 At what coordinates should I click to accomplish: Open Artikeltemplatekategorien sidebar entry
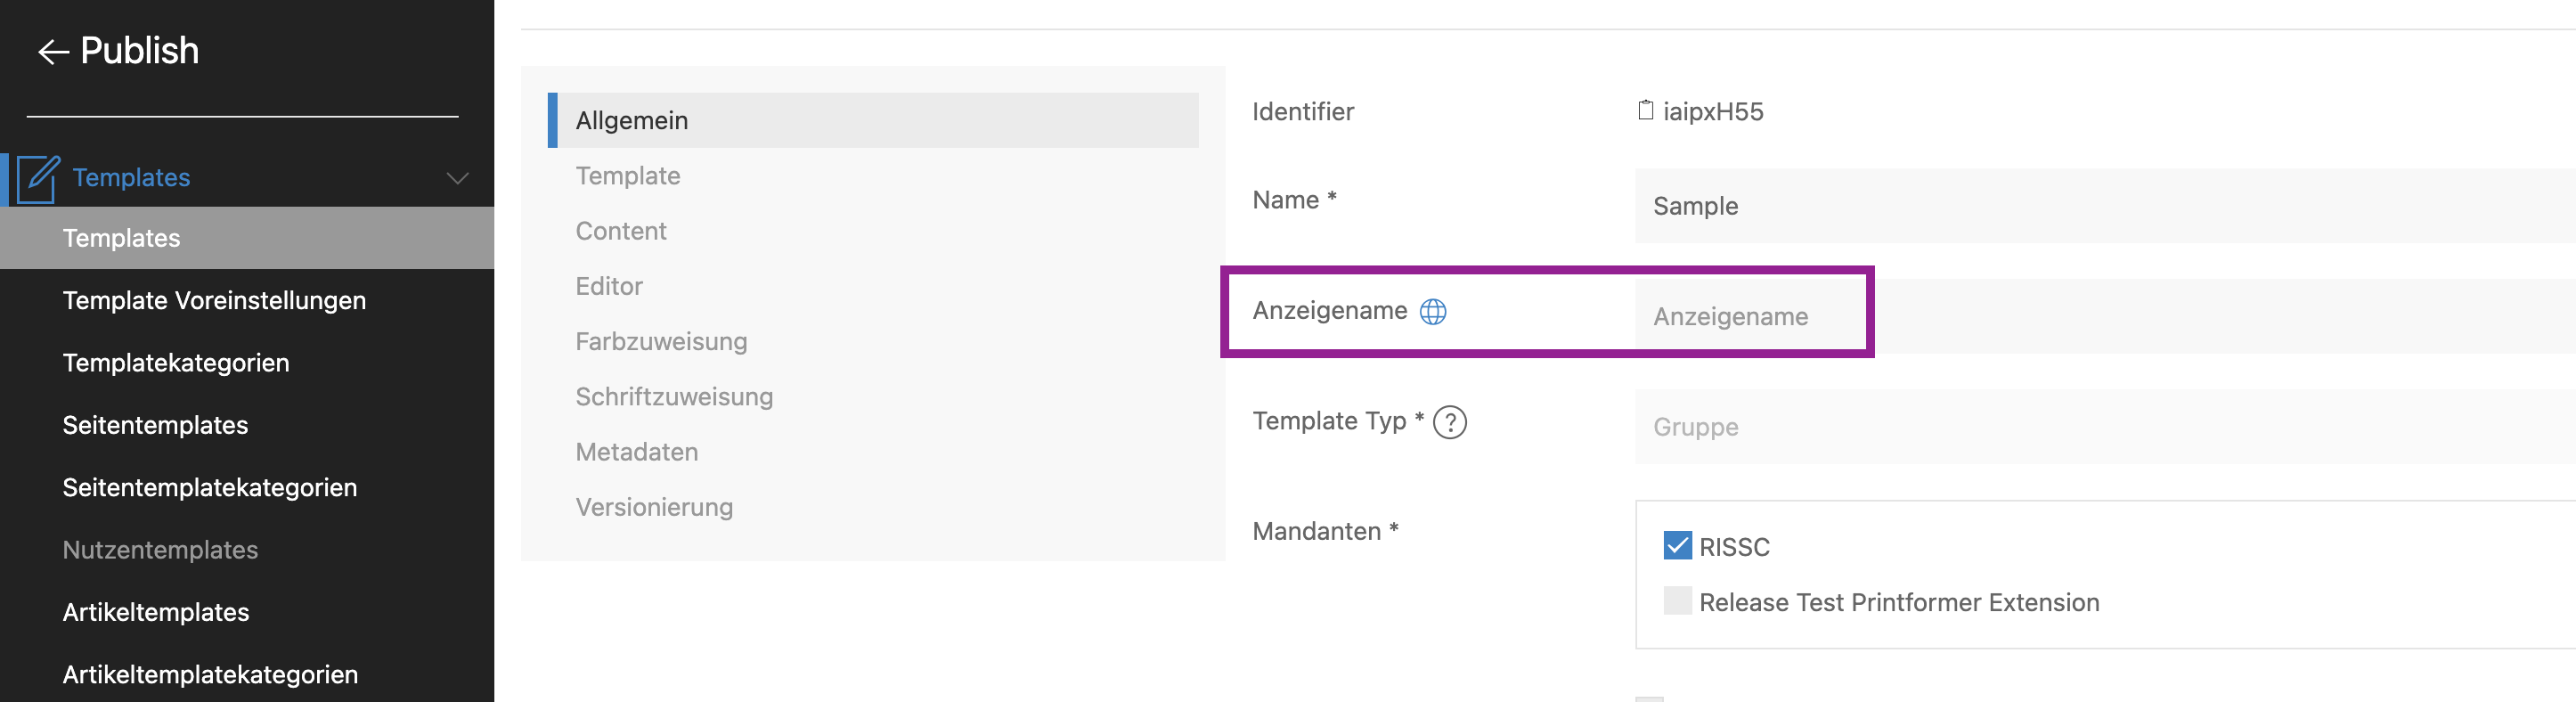click(x=210, y=675)
